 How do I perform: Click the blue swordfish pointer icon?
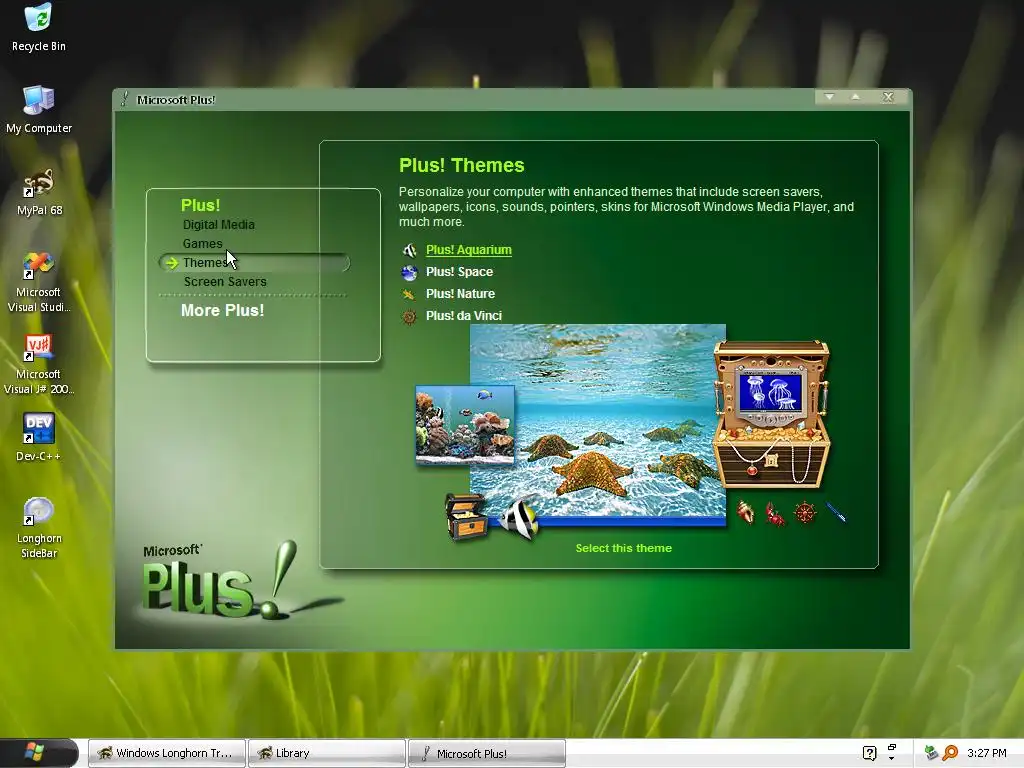836,512
